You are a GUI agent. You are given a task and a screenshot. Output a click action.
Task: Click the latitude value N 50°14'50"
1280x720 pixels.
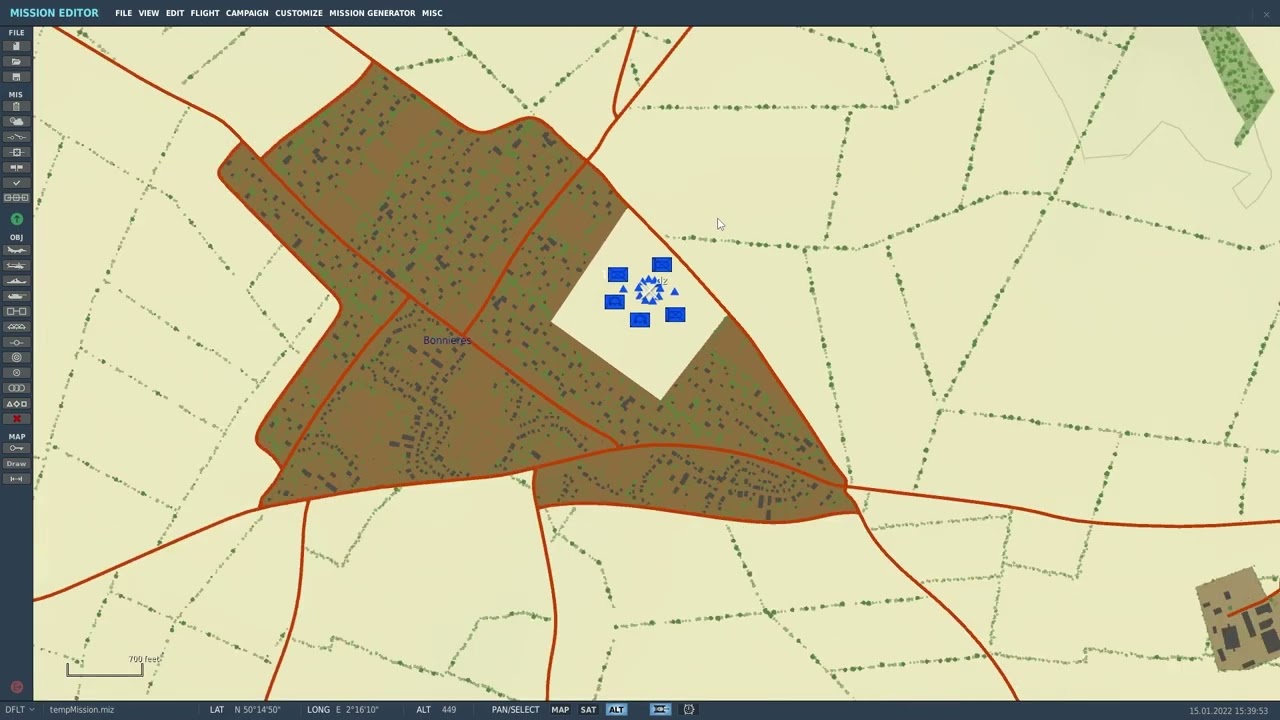point(258,710)
